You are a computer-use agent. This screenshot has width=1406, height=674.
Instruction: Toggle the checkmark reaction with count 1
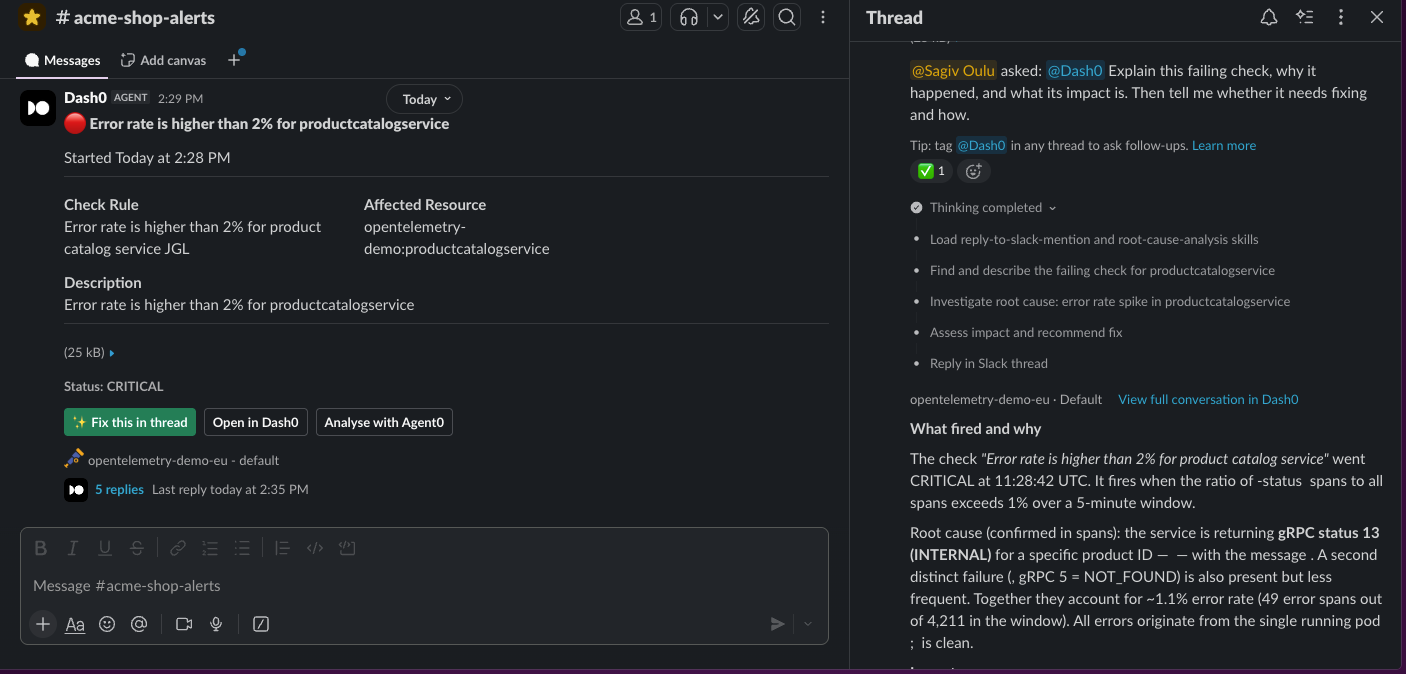coord(931,171)
